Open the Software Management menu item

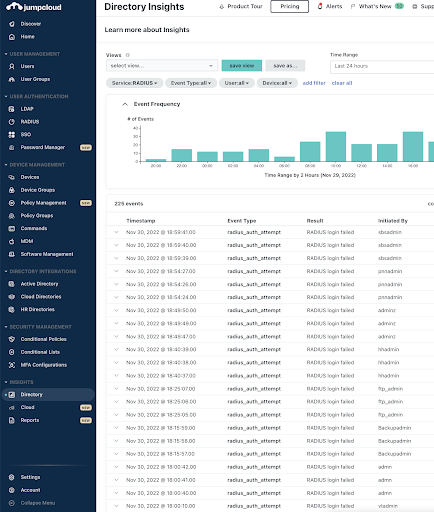(47, 254)
